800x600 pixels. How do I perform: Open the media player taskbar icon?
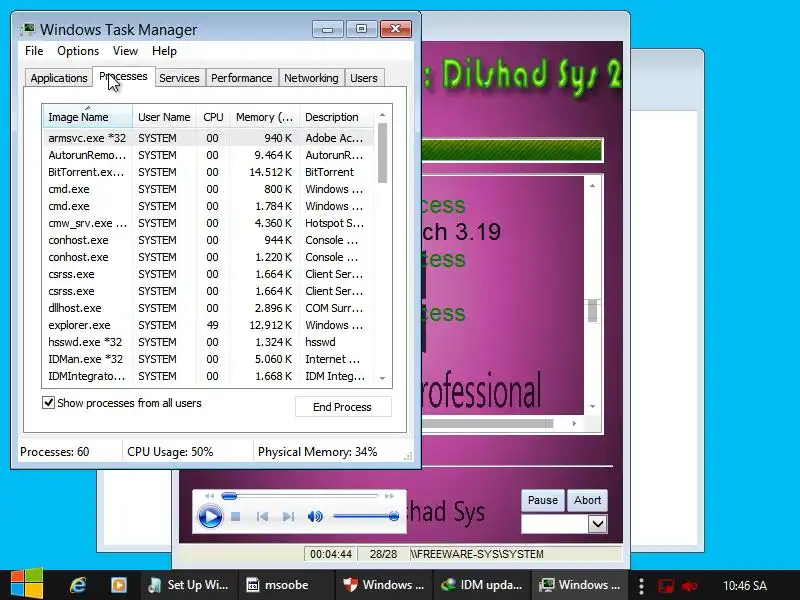[x=118, y=585]
